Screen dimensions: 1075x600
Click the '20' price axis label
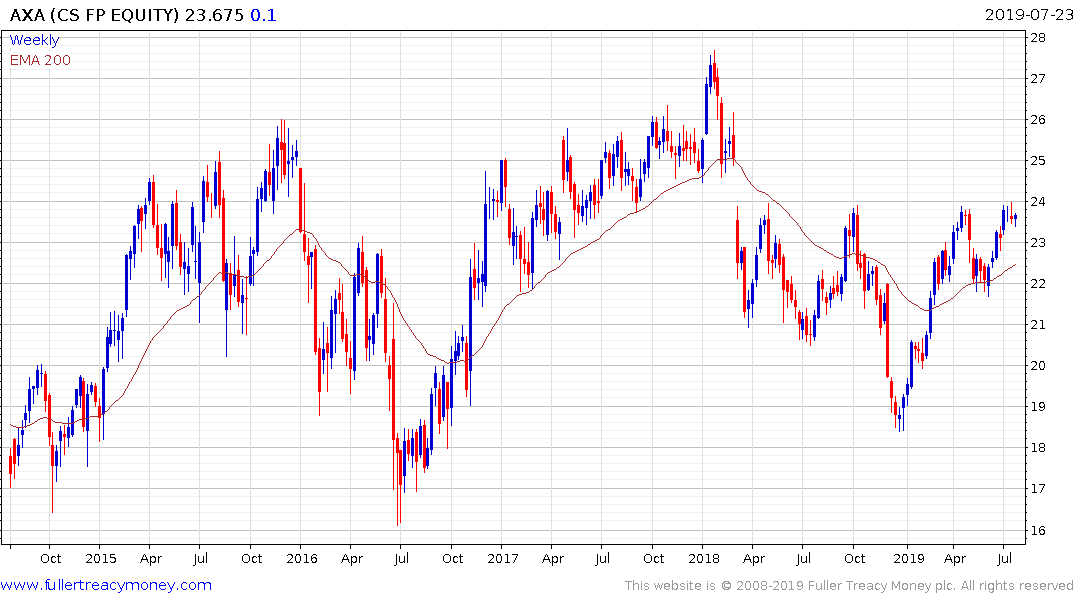pos(1038,365)
